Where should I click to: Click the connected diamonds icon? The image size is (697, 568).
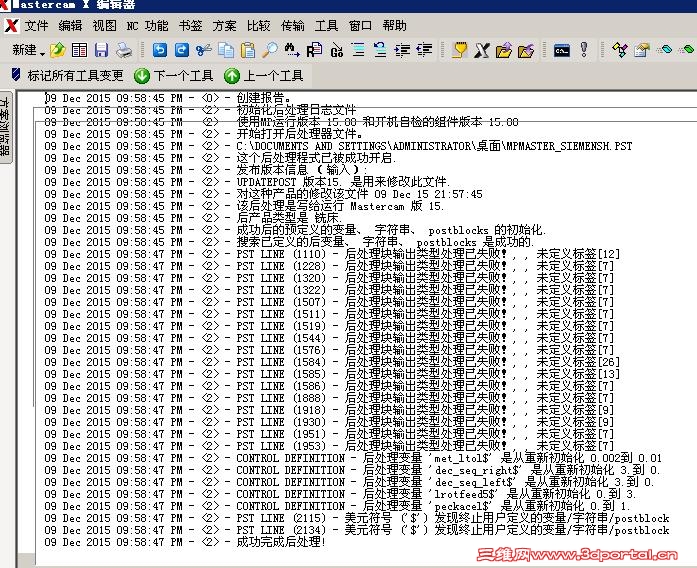coord(620,50)
